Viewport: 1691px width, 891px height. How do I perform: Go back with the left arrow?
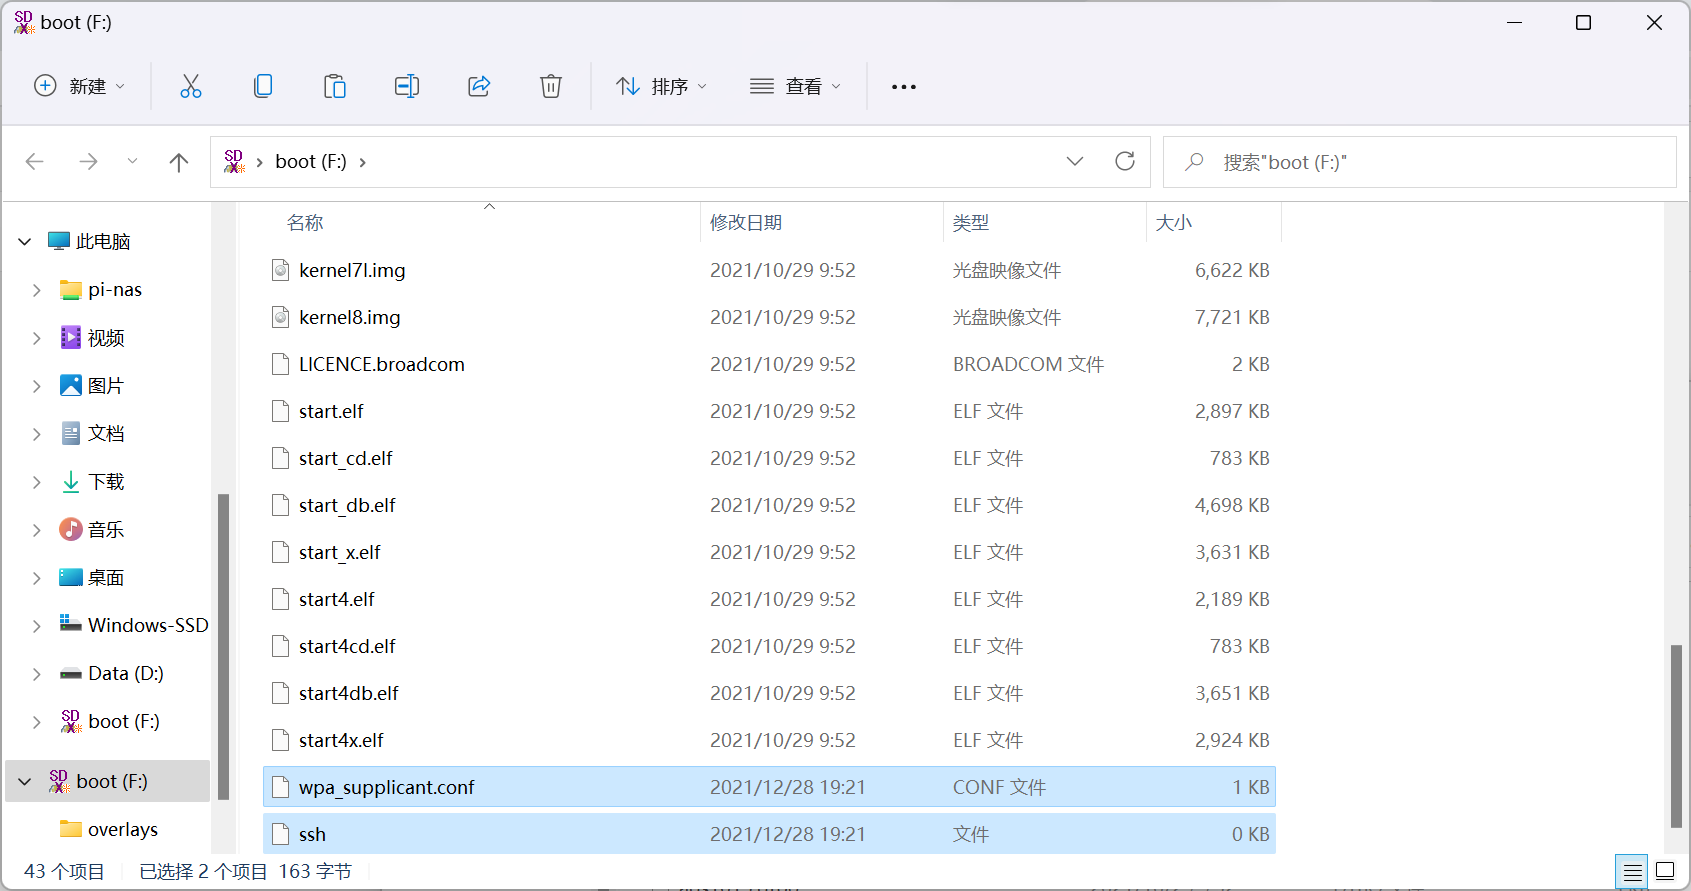[x=35, y=162]
